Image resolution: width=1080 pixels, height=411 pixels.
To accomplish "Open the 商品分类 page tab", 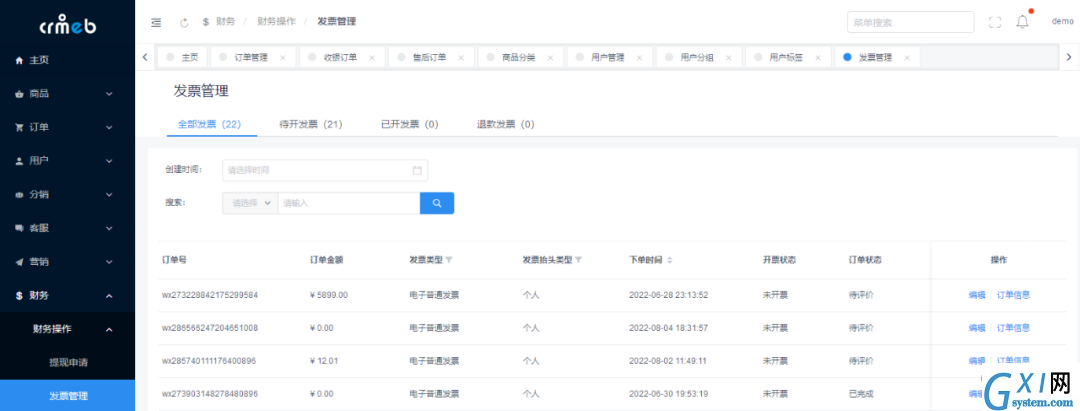I will [519, 58].
